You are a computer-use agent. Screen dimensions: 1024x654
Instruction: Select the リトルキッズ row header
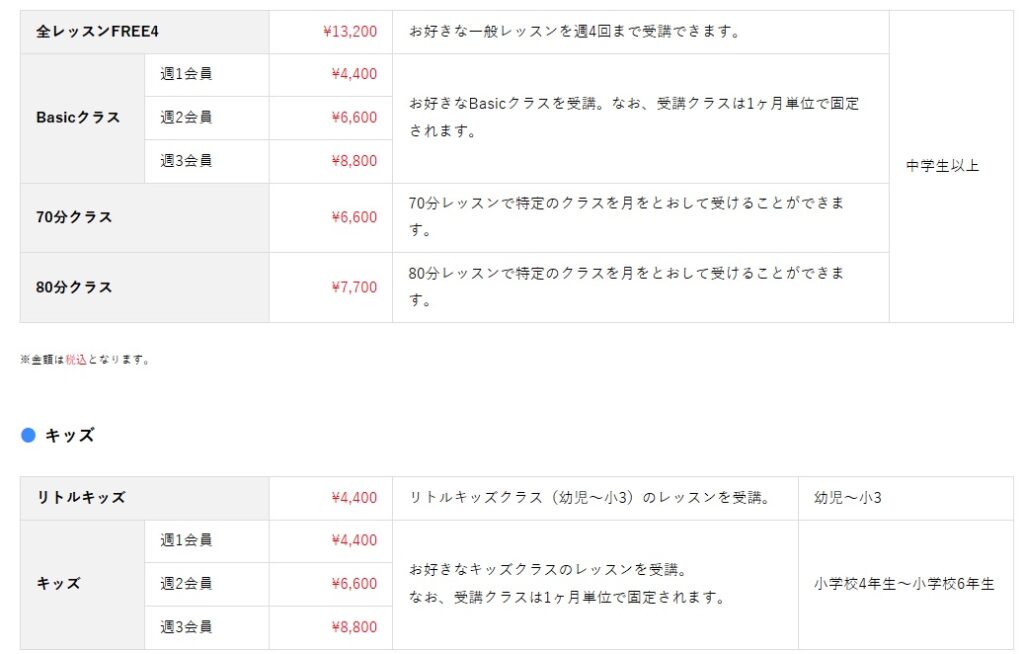click(x=81, y=497)
